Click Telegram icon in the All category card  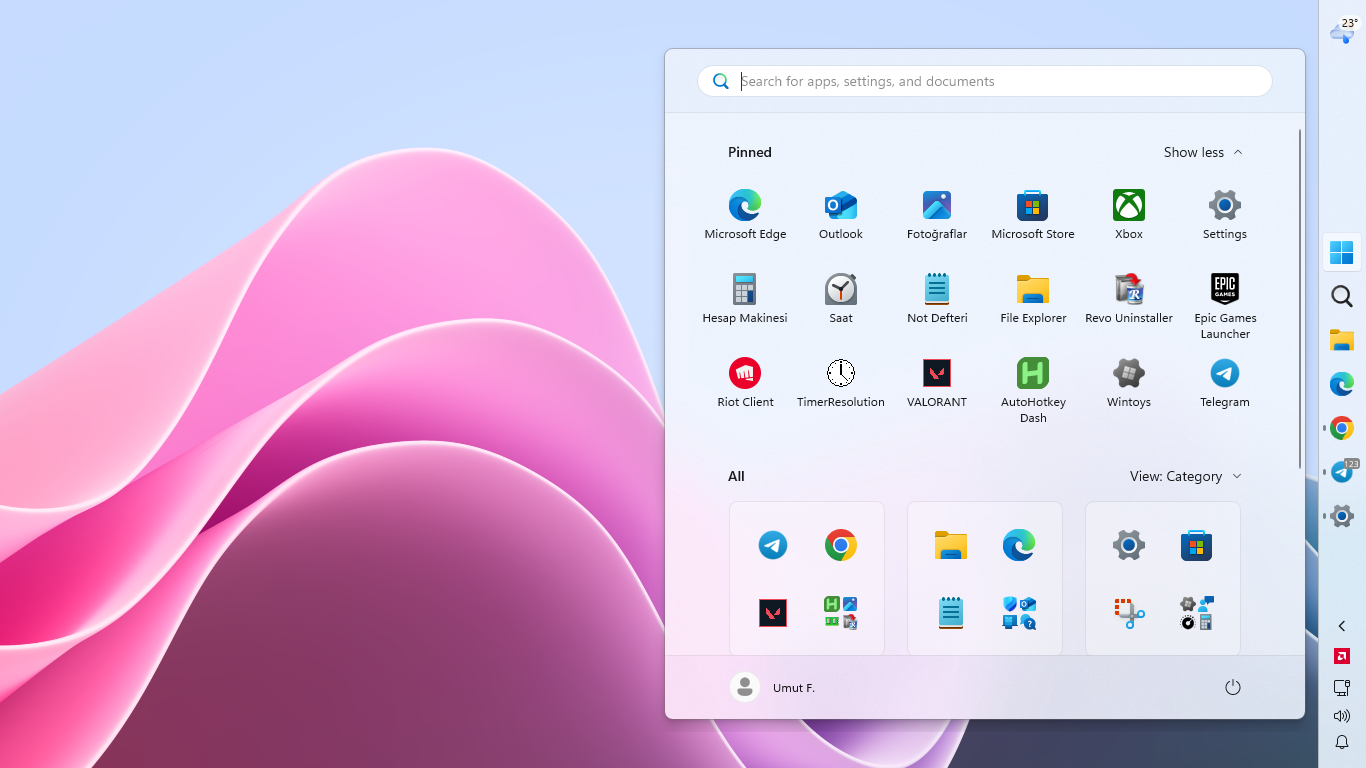[x=773, y=545]
